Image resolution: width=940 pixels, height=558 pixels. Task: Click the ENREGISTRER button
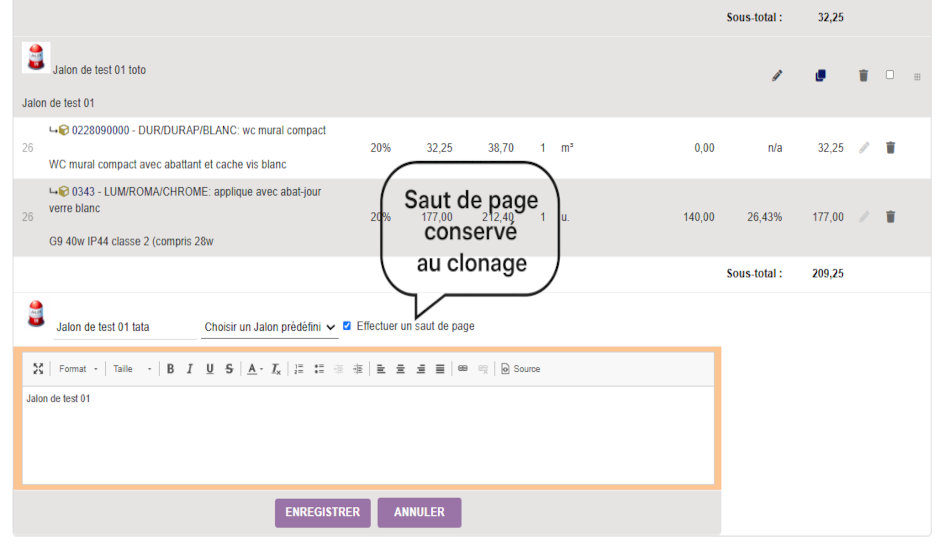tap(322, 512)
